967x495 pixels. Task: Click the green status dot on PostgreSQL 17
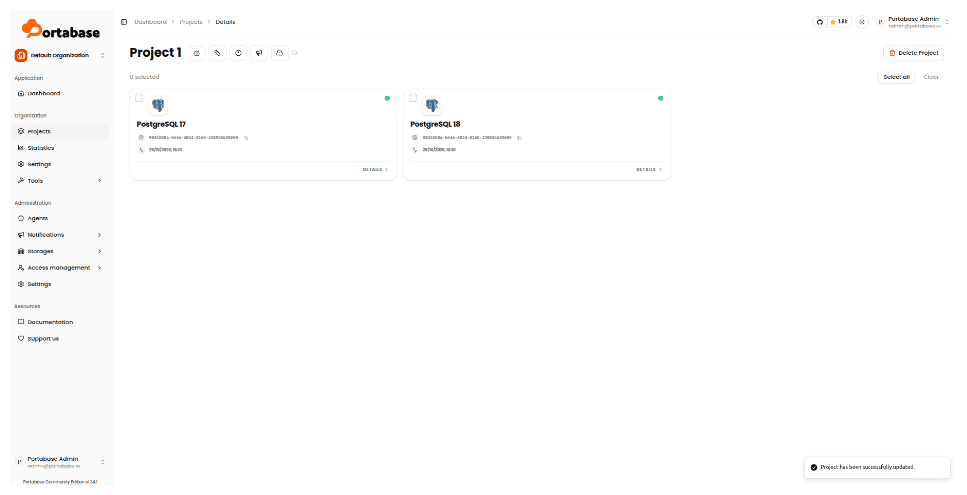(387, 98)
